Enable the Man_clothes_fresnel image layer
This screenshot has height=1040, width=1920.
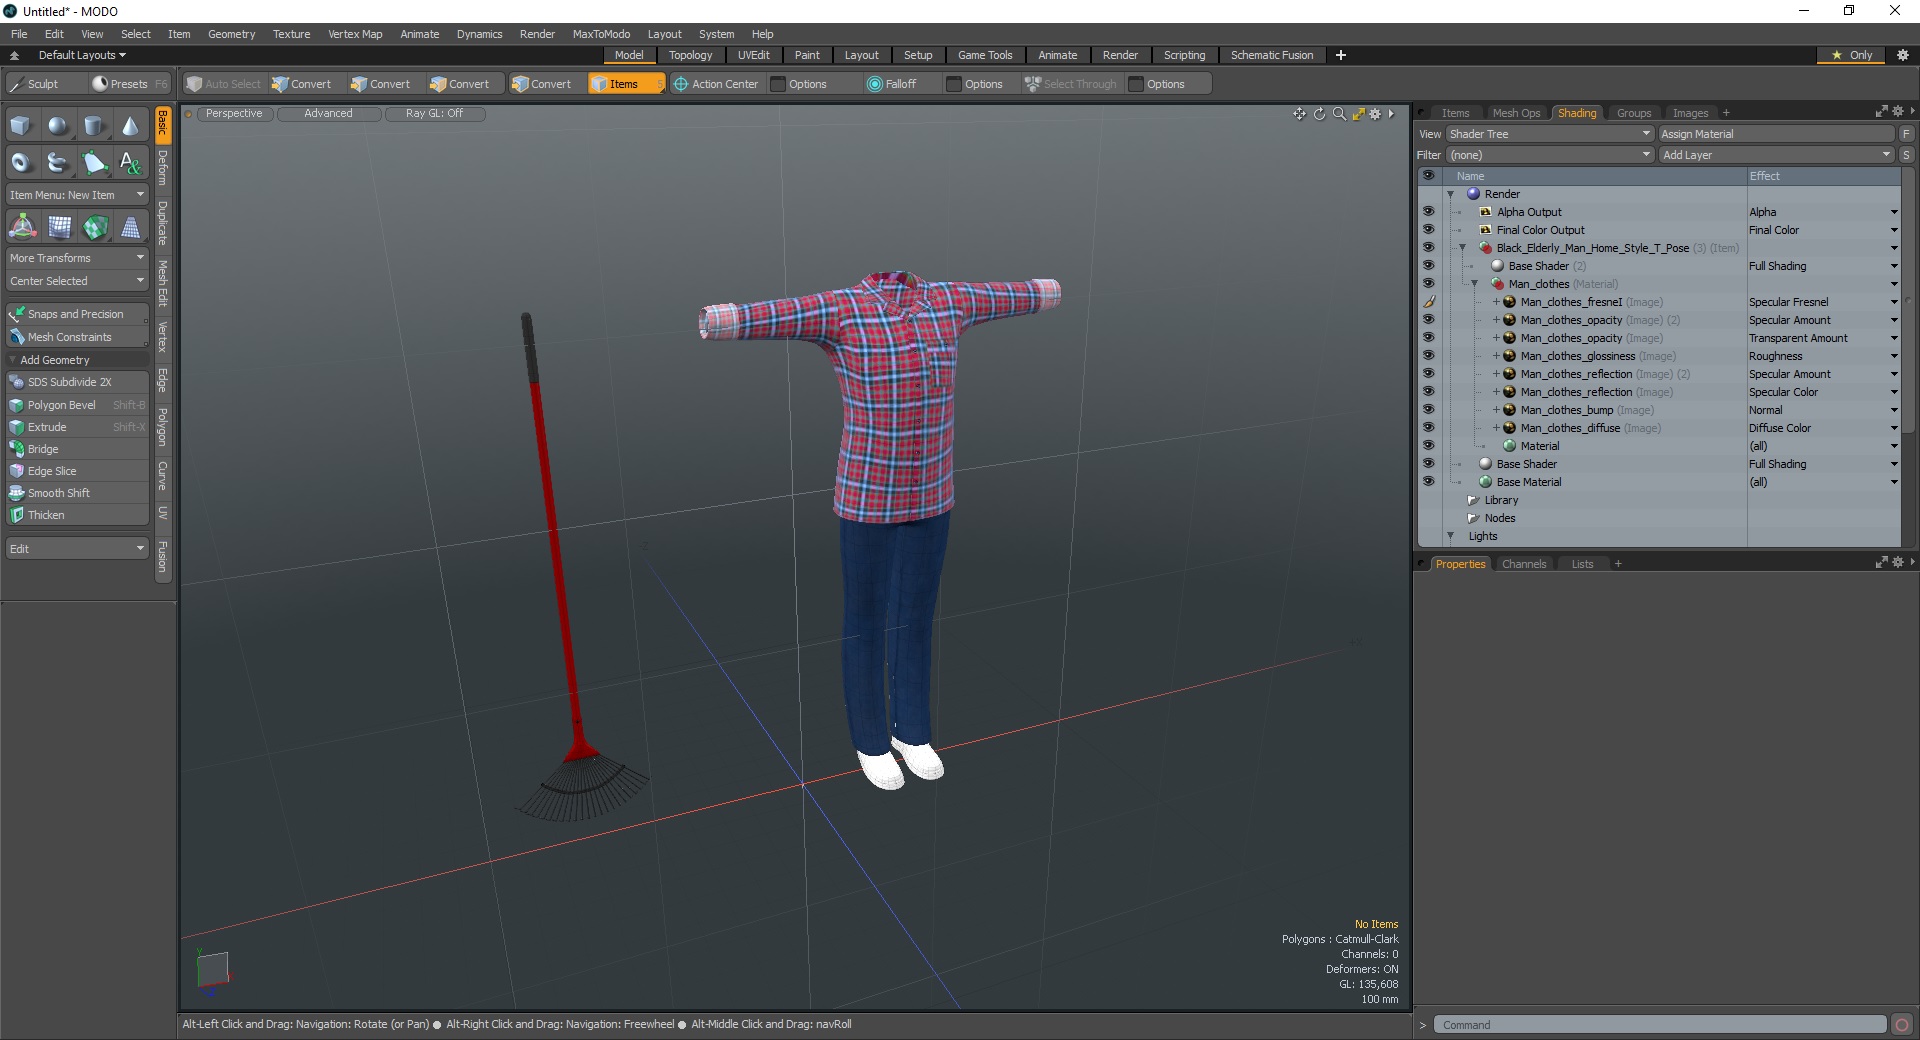pyautogui.click(x=1428, y=302)
